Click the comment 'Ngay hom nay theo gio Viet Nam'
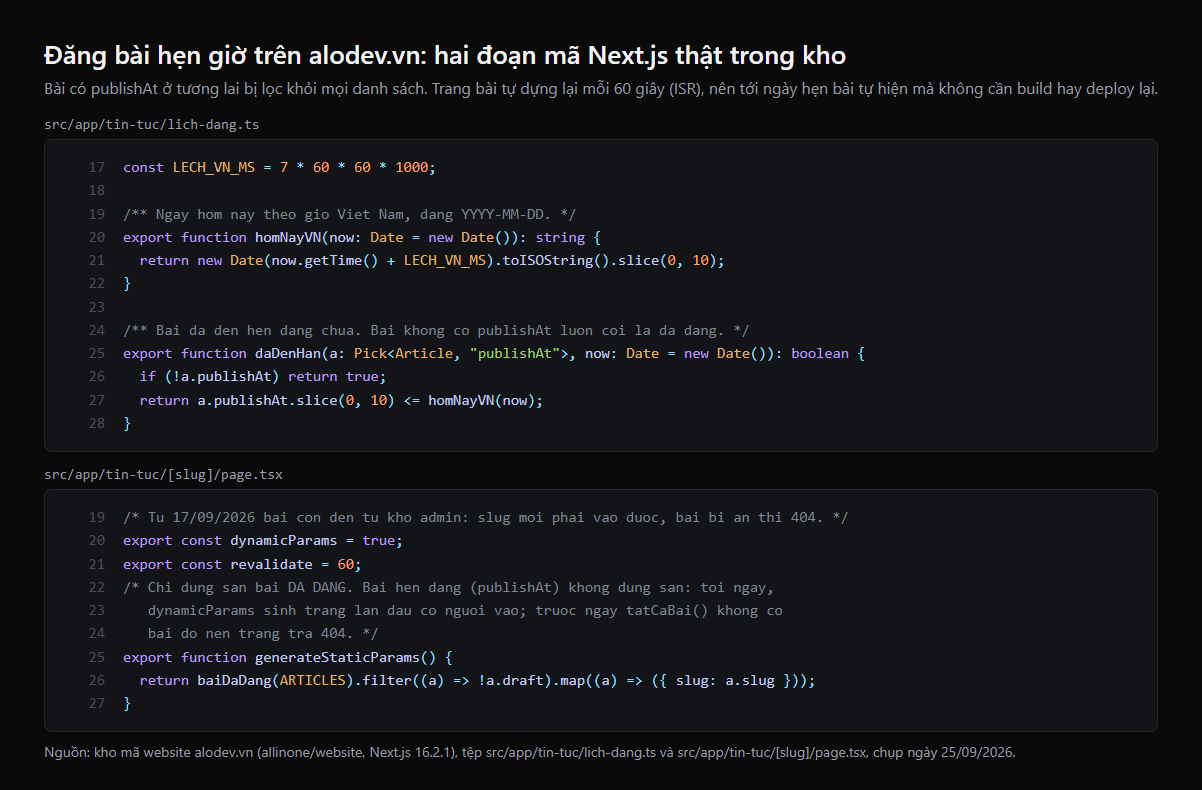Viewport: 1202px width, 790px height. tap(349, 214)
